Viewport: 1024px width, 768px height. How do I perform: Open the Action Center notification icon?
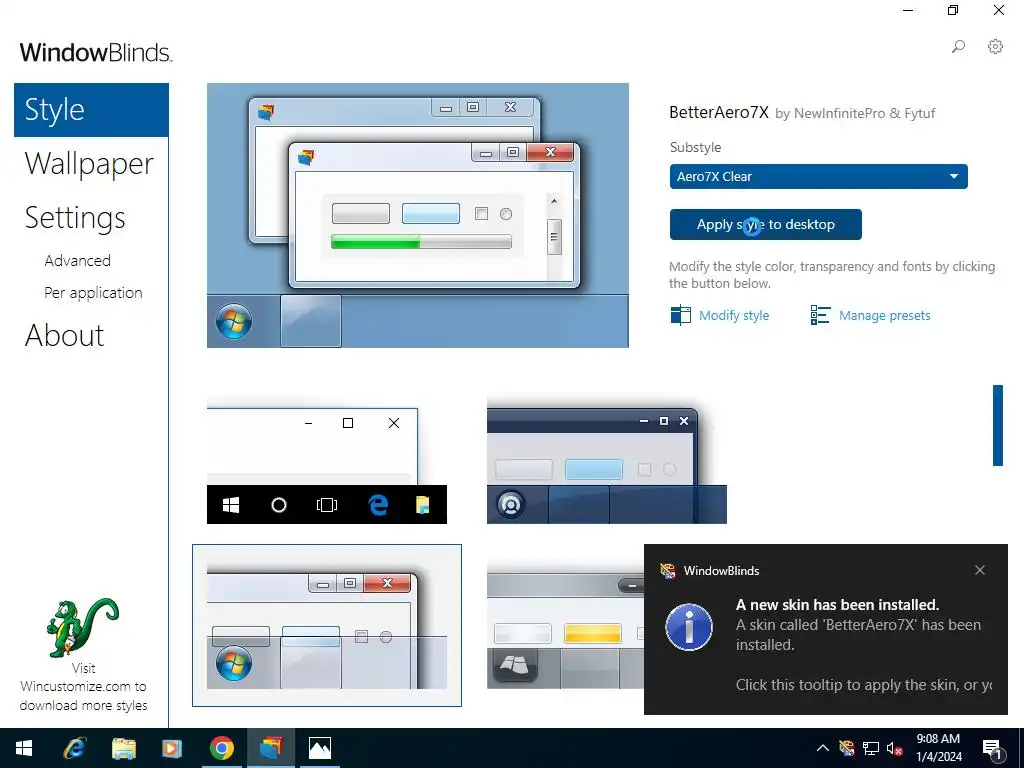(993, 748)
